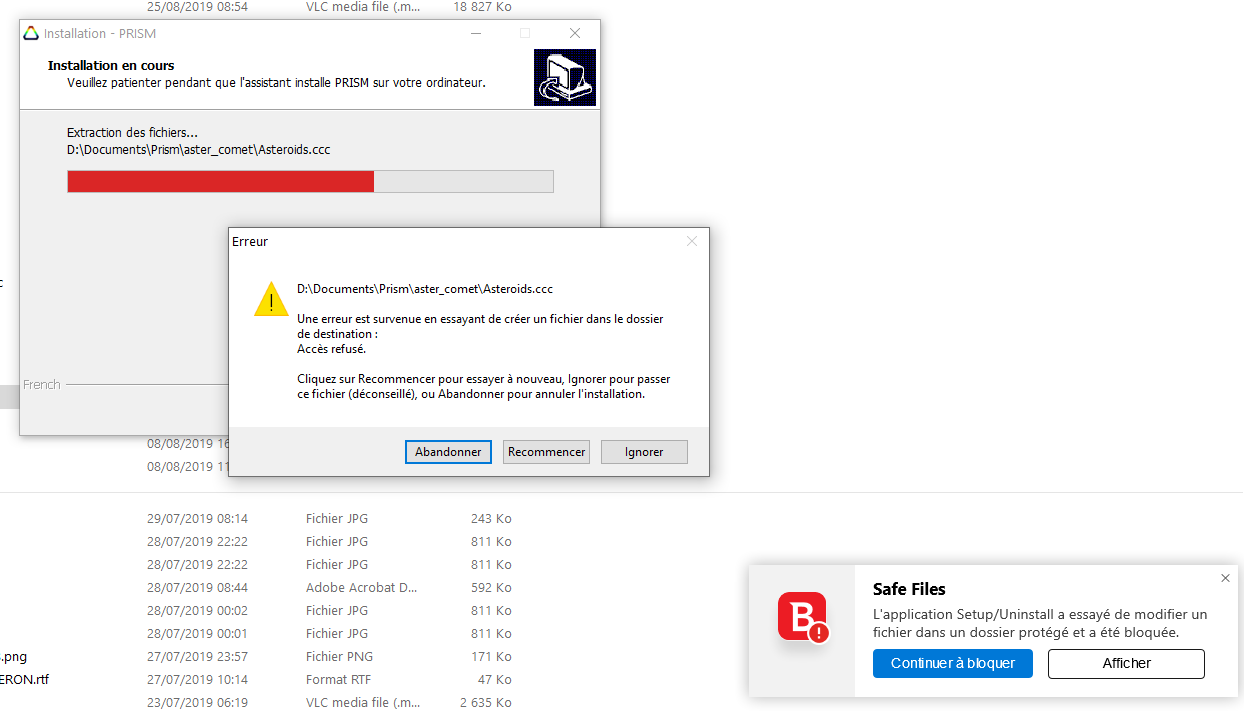Choose Ignorer to skip this file
Image resolution: width=1244 pixels, height=711 pixels.
pos(644,452)
